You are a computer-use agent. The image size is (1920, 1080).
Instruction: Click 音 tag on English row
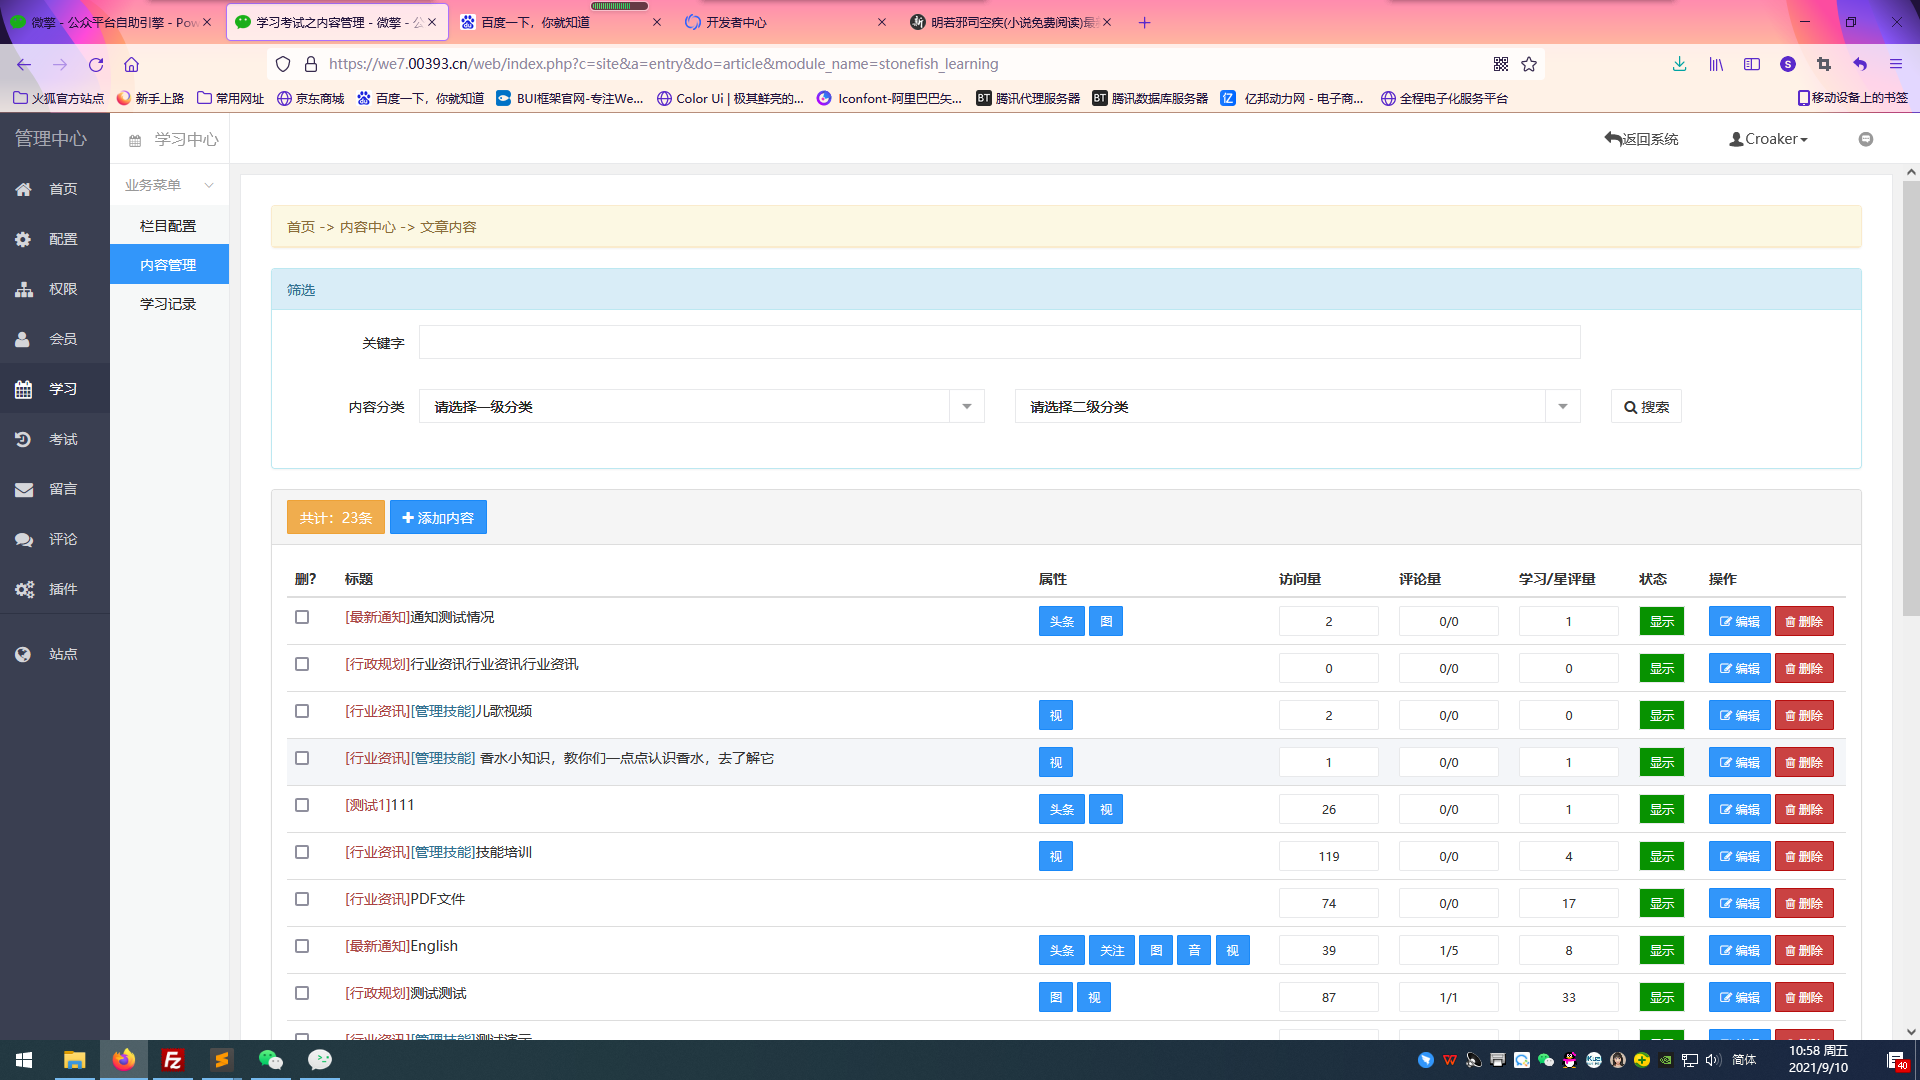point(1194,951)
